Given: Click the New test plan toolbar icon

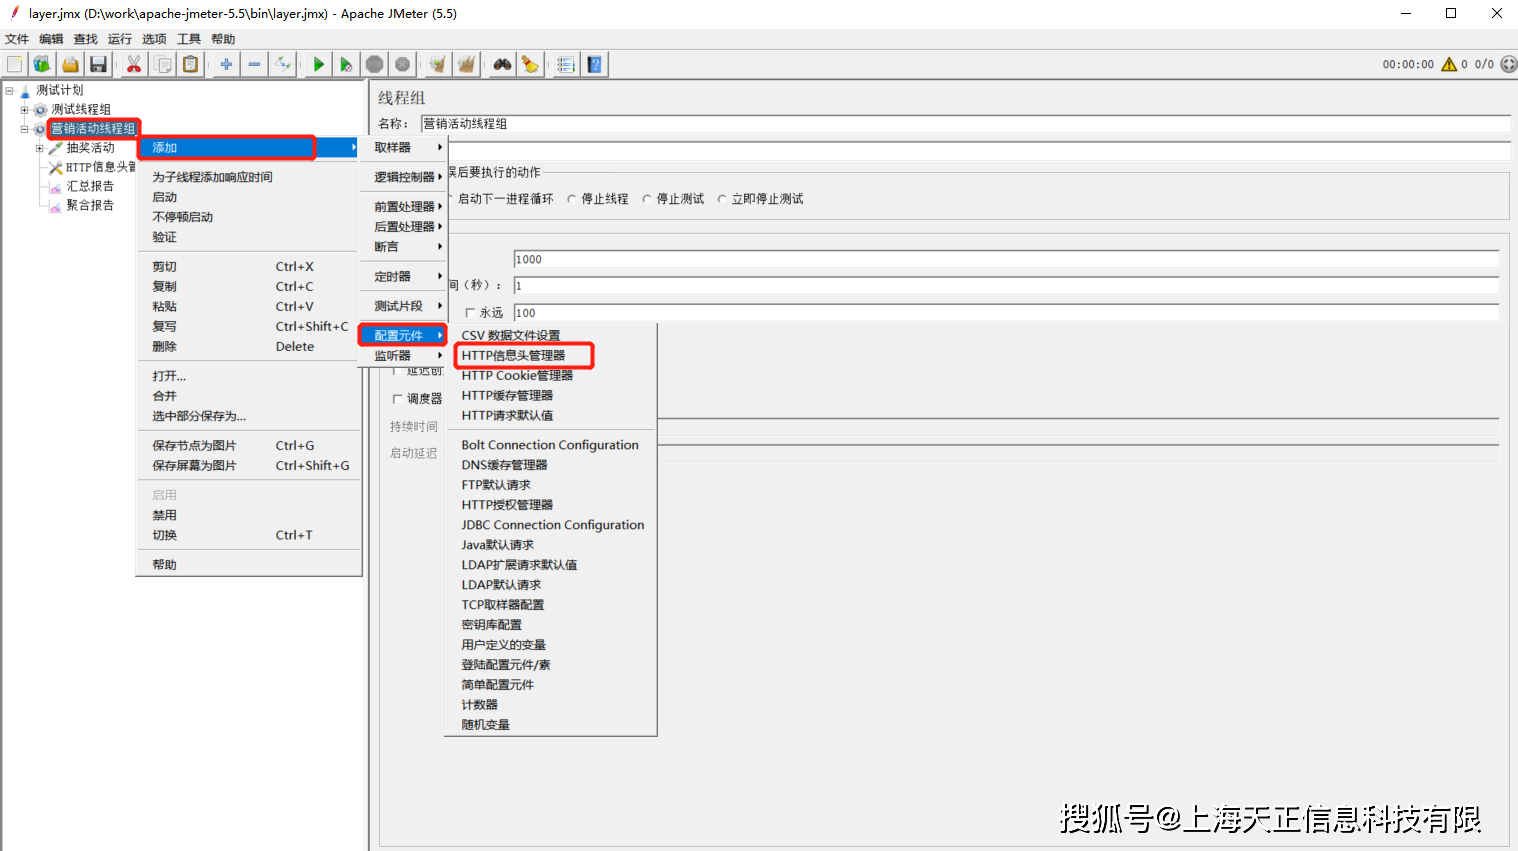Looking at the screenshot, I should click(x=15, y=64).
